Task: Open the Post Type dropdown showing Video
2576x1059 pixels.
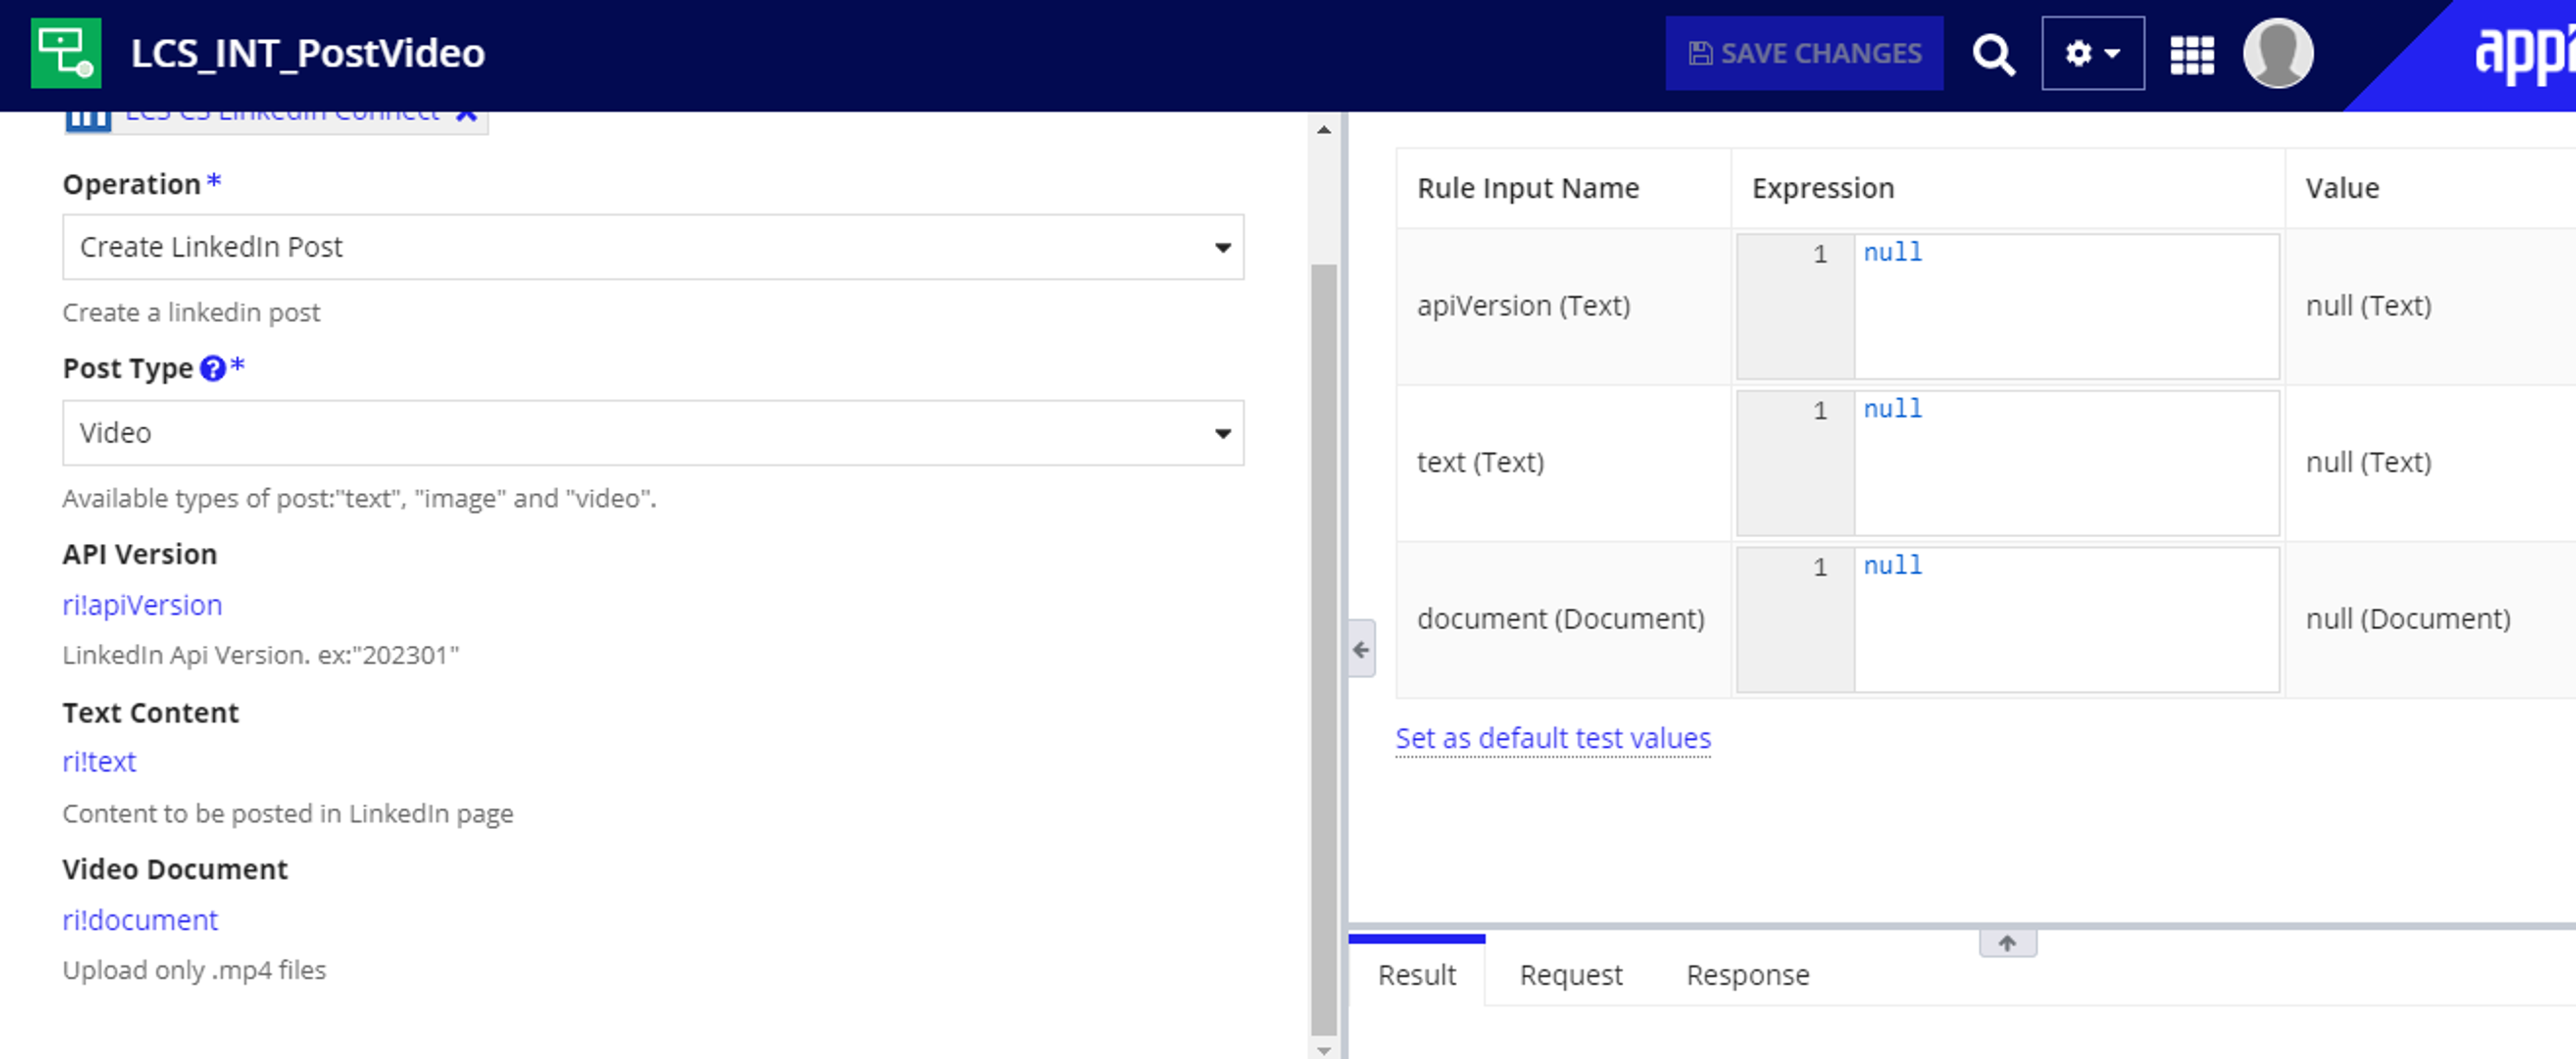Action: point(653,433)
